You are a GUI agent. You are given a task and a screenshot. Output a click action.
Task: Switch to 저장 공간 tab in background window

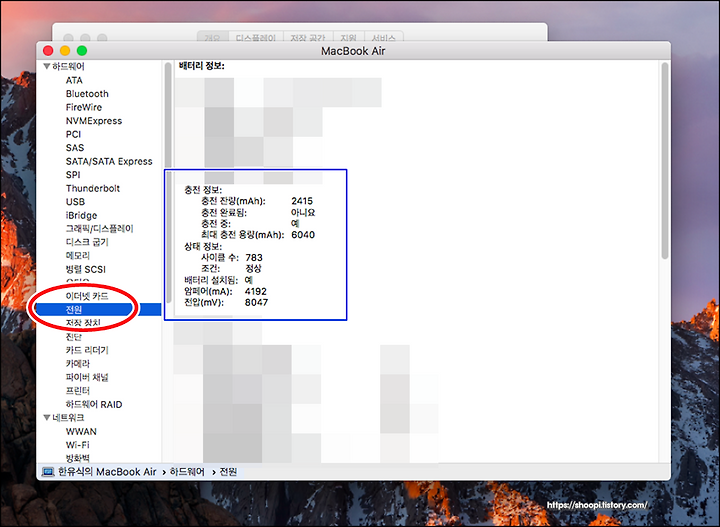pyautogui.click(x=308, y=37)
